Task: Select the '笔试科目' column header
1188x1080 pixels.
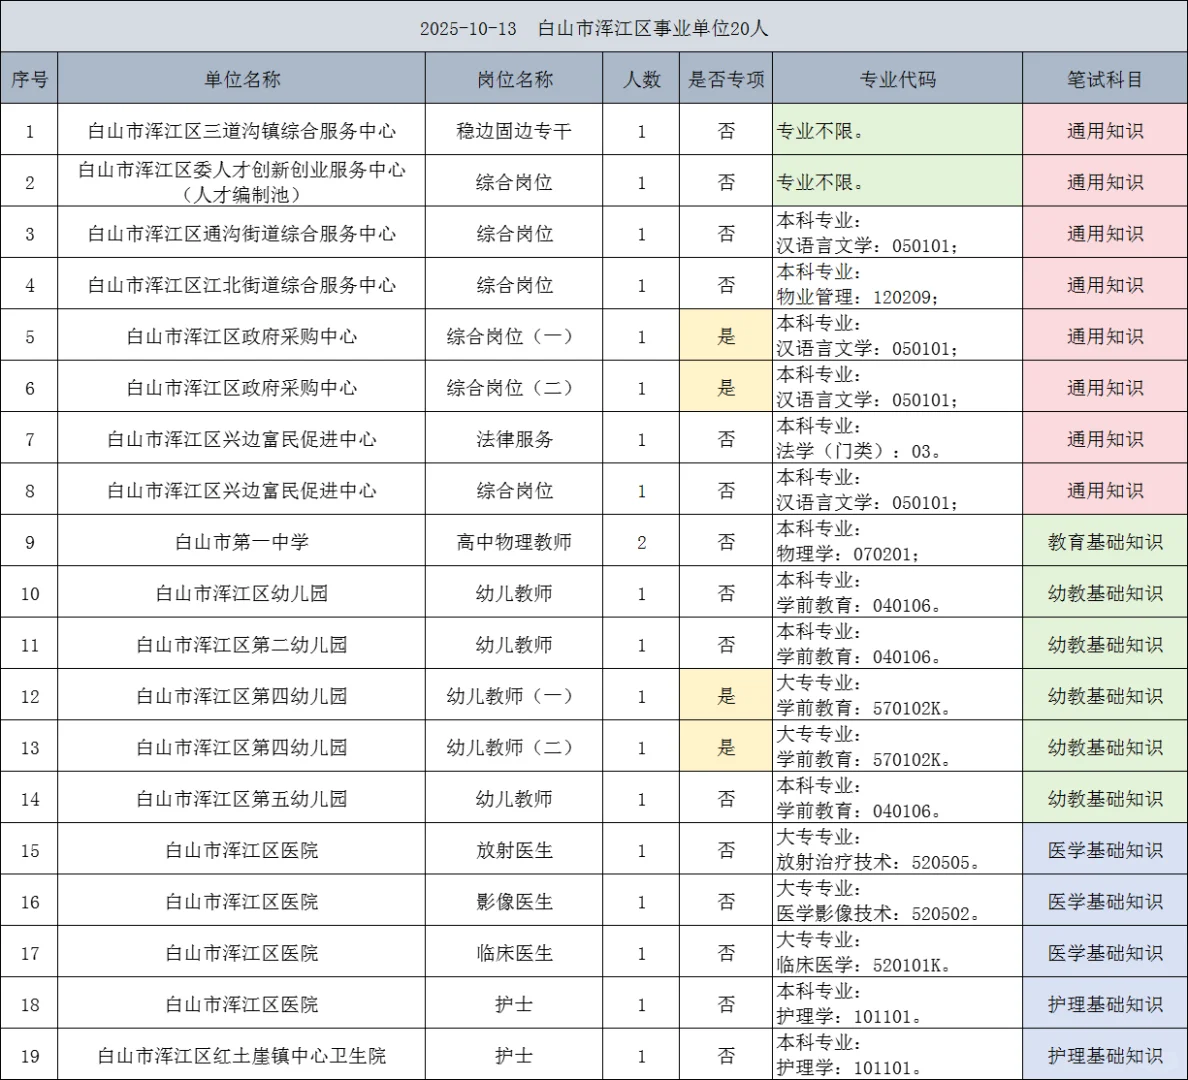Action: 1105,79
